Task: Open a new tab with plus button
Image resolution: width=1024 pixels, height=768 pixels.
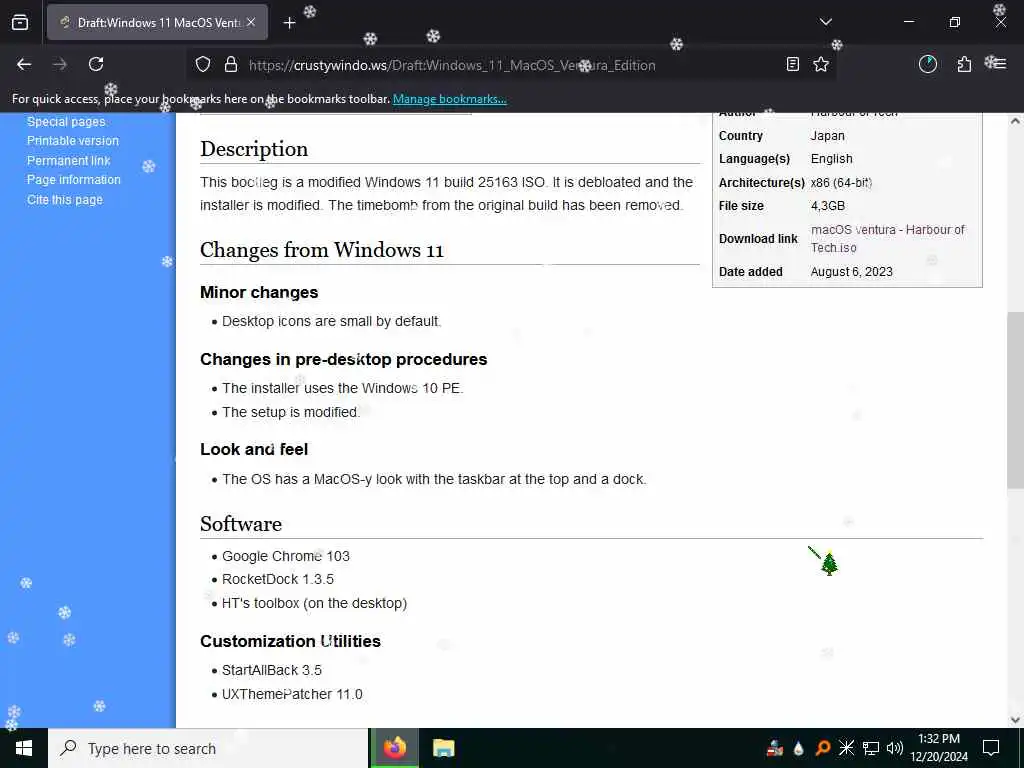Action: pyautogui.click(x=289, y=23)
